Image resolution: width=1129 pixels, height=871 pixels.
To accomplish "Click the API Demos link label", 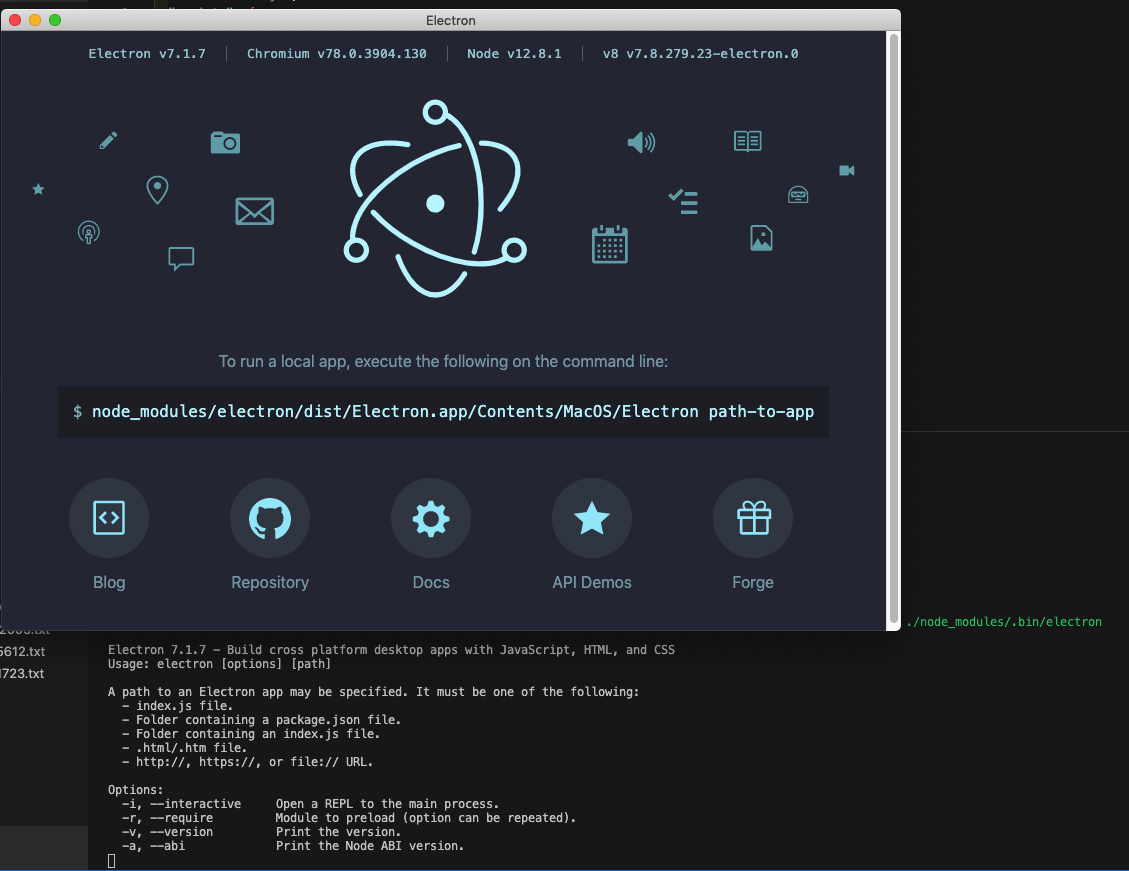I will pyautogui.click(x=592, y=582).
